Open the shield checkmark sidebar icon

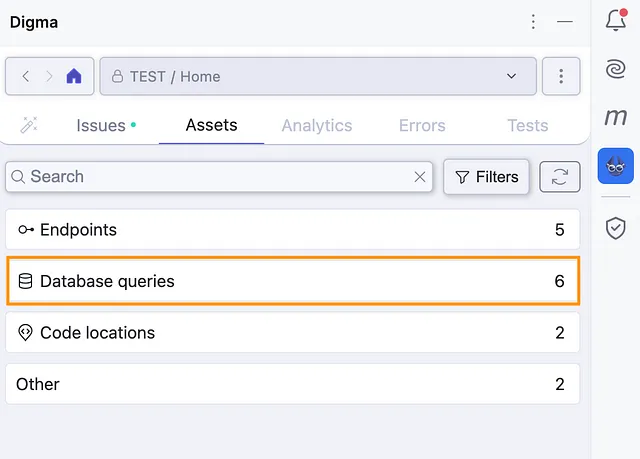click(616, 228)
